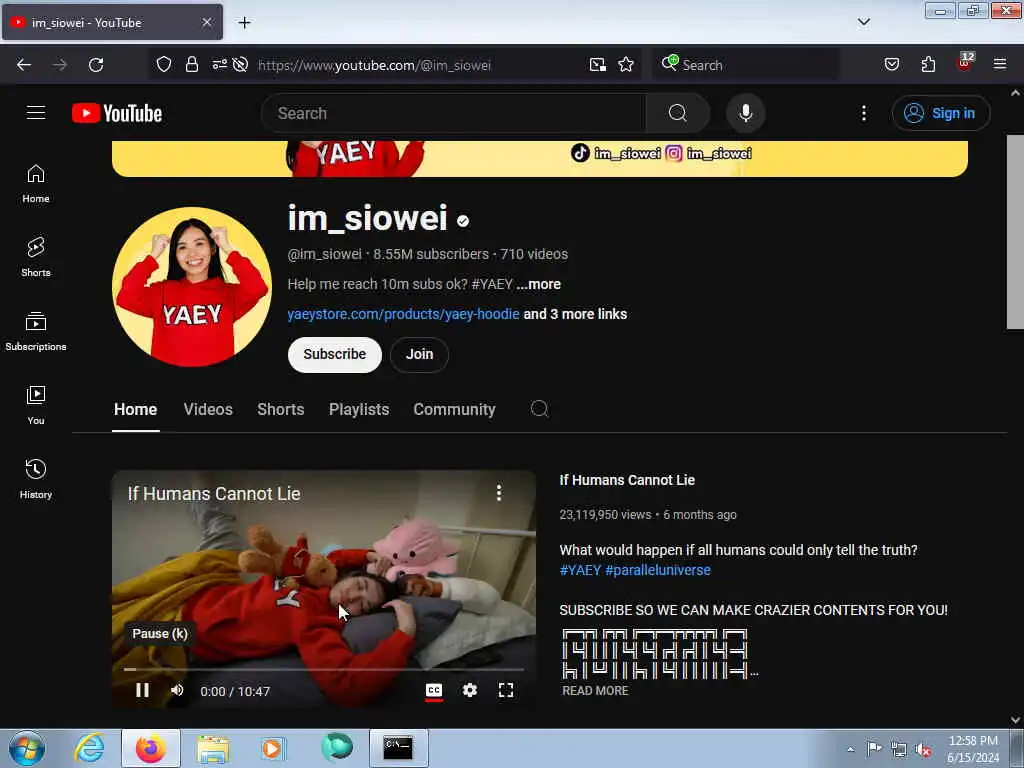This screenshot has height=768, width=1024.
Task: Switch to the Playlists tab
Action: (x=359, y=409)
